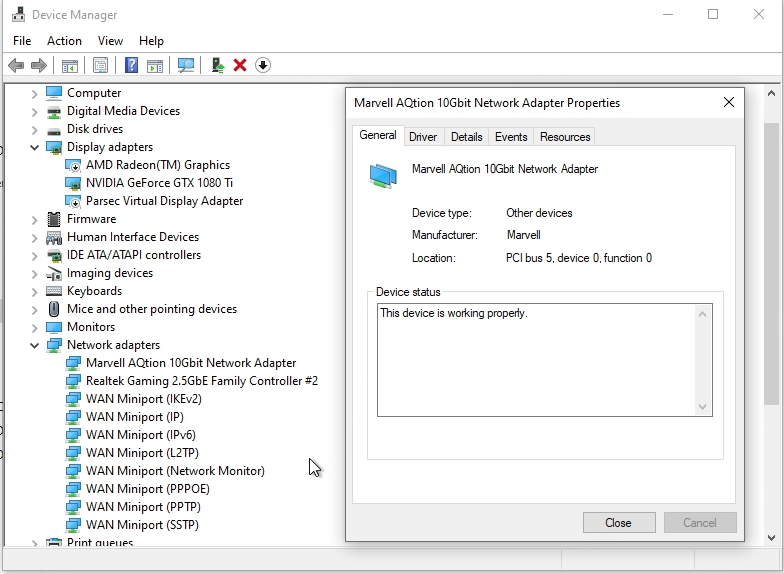The image size is (784, 574).
Task: Collapse the Display adapters node
Action: pos(34,147)
